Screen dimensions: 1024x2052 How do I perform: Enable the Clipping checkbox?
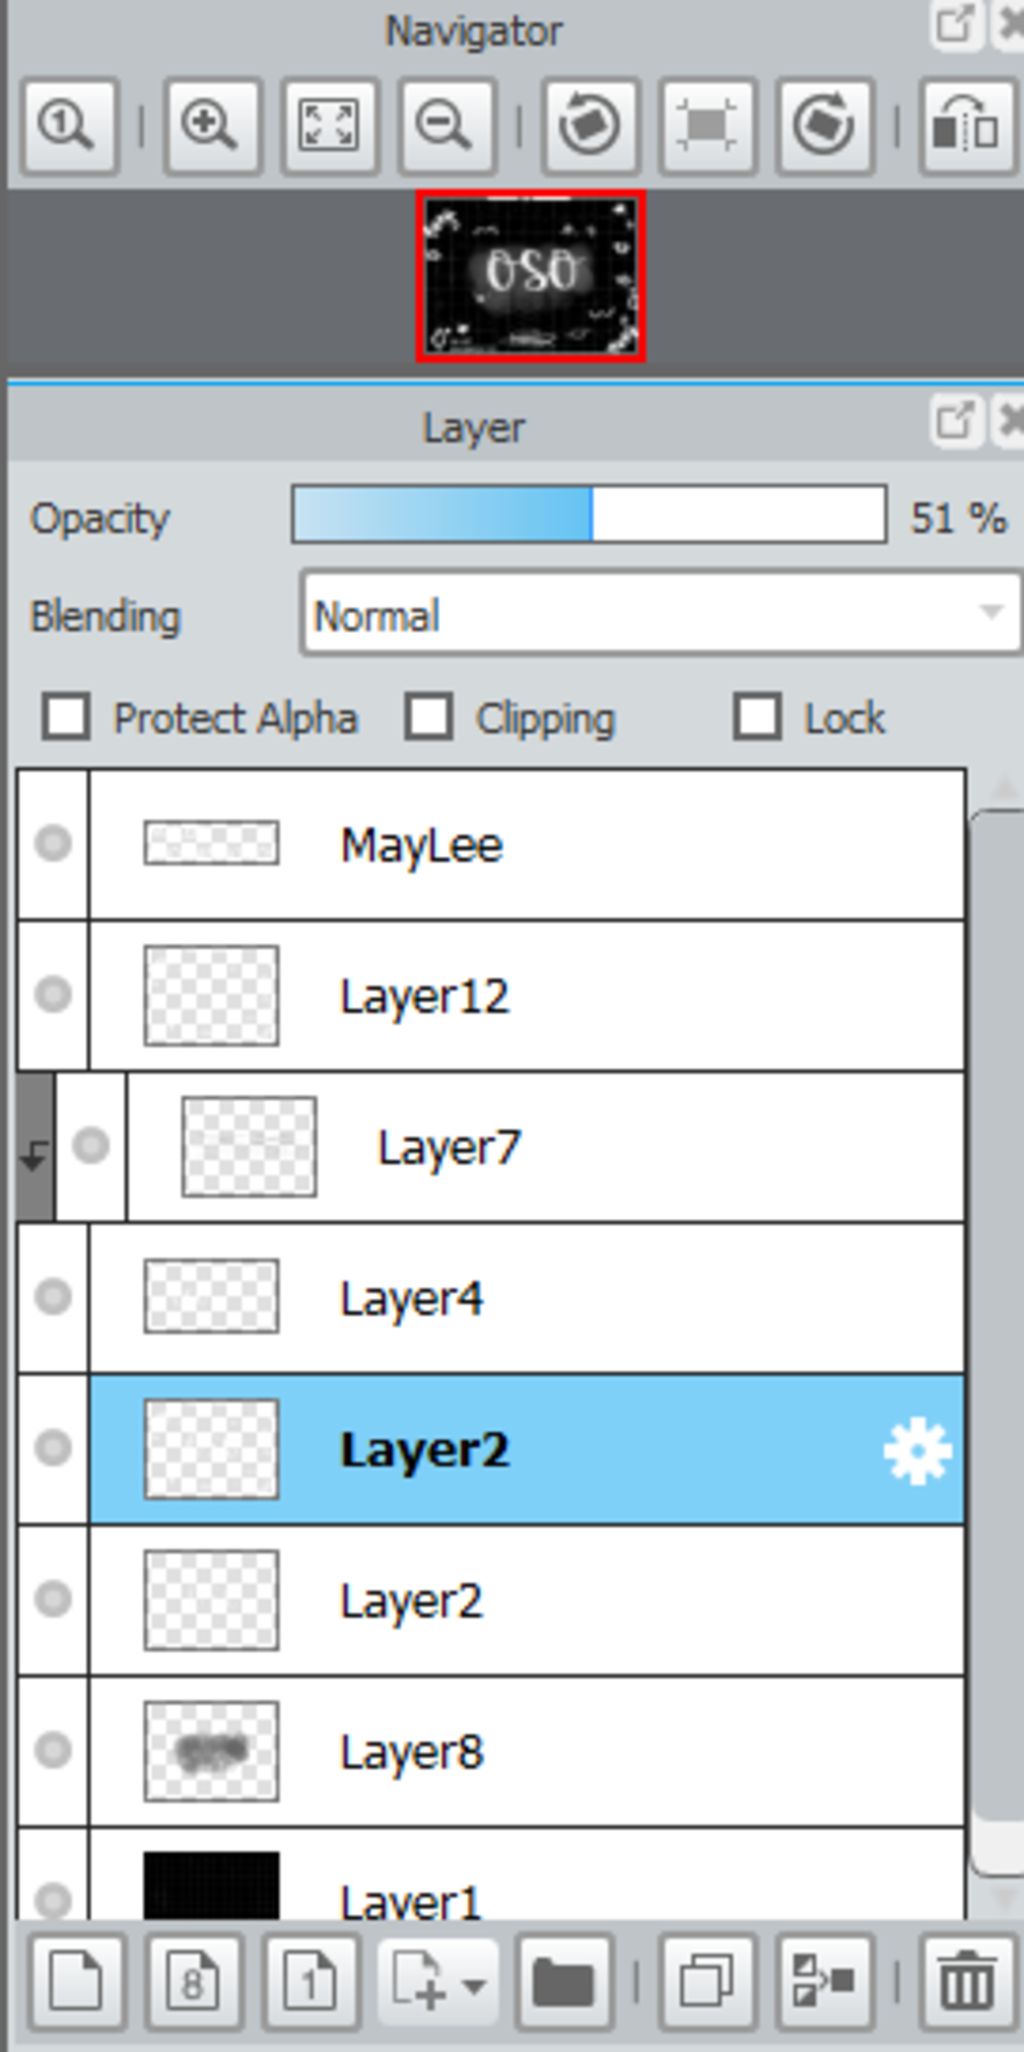pos(429,717)
